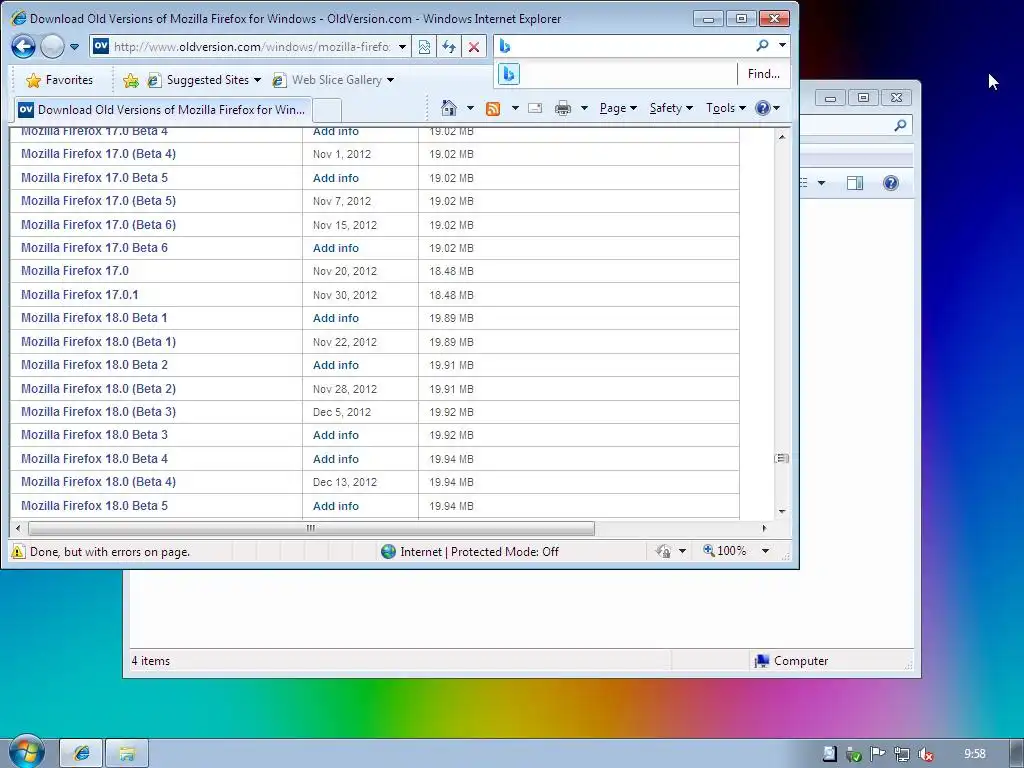Viewport: 1024px width, 768px height.
Task: Click Add info for Firefox 17.0 Beta 5
Action: 336,178
